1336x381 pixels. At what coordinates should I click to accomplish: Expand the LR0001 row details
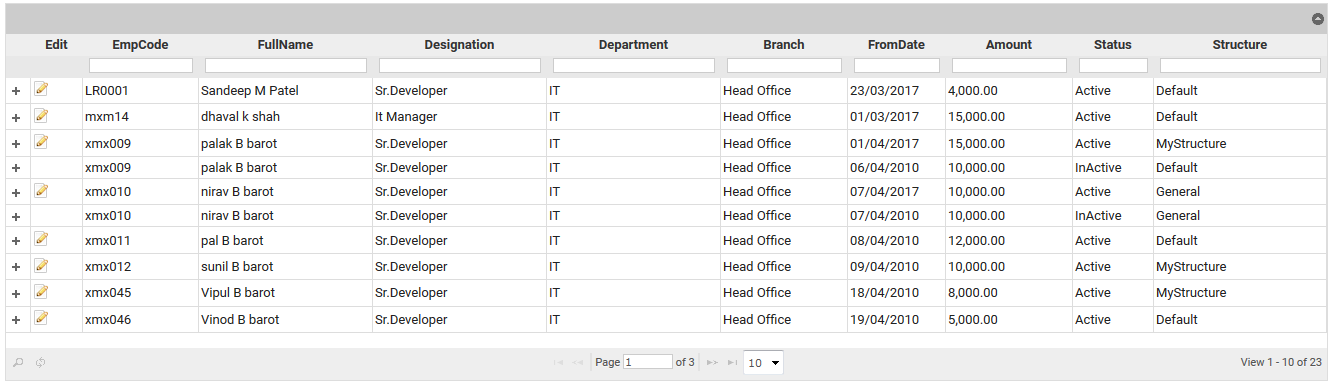pos(16,91)
